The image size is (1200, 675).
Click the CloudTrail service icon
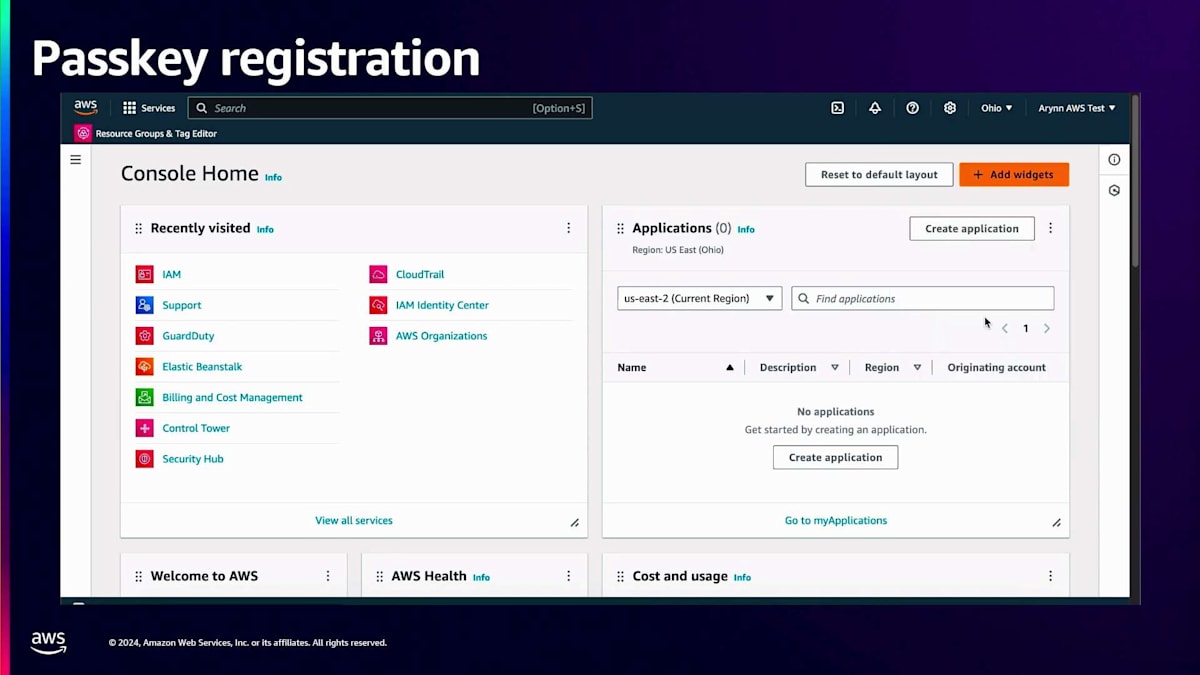point(378,274)
